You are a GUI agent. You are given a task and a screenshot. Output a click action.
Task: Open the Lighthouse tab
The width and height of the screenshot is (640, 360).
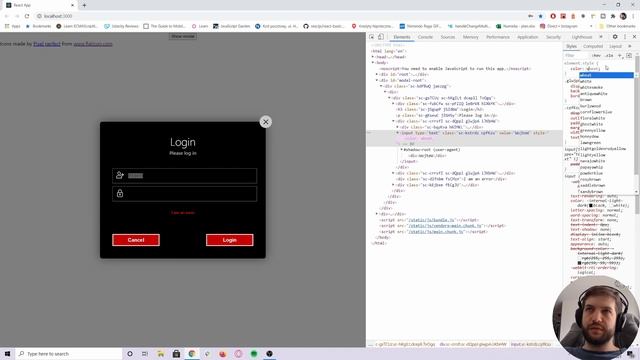pyautogui.click(x=581, y=37)
